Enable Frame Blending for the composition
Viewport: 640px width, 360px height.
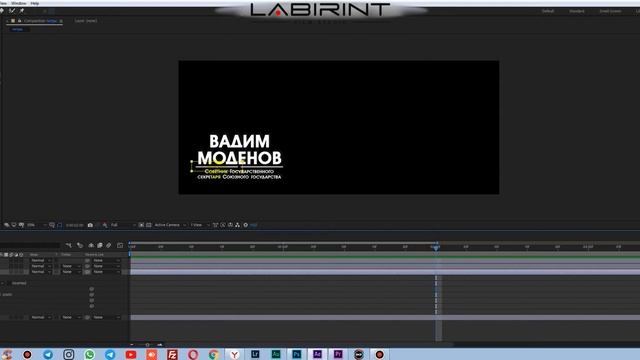pos(100,245)
